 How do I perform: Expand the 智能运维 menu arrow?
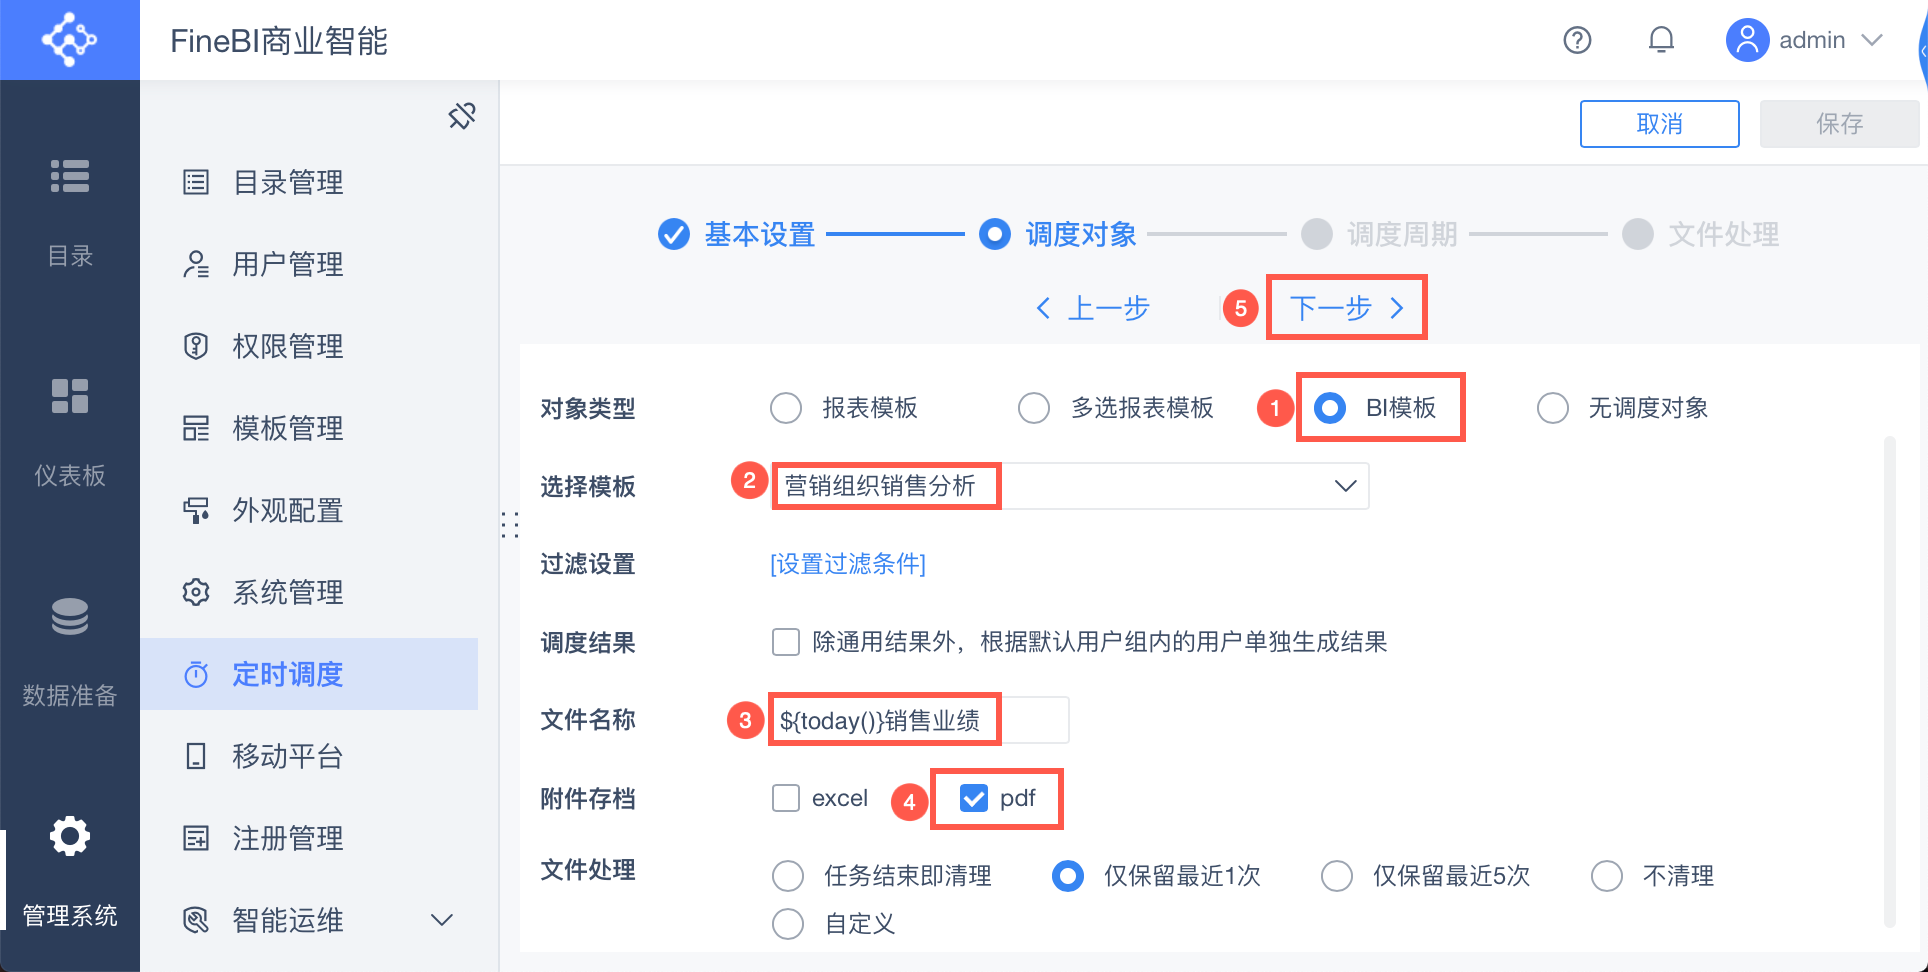441,920
